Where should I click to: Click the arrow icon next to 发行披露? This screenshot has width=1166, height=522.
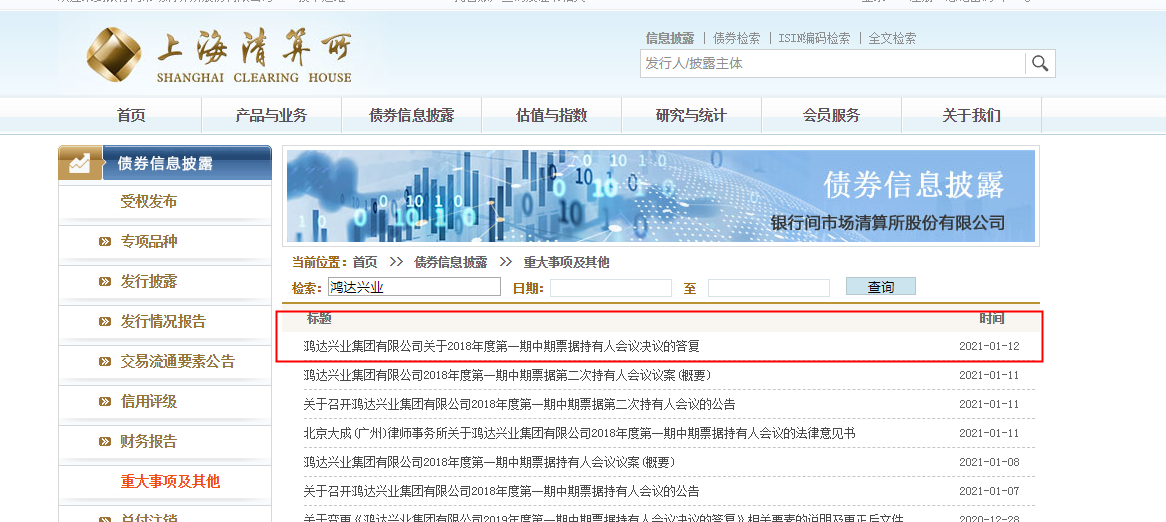(105, 282)
